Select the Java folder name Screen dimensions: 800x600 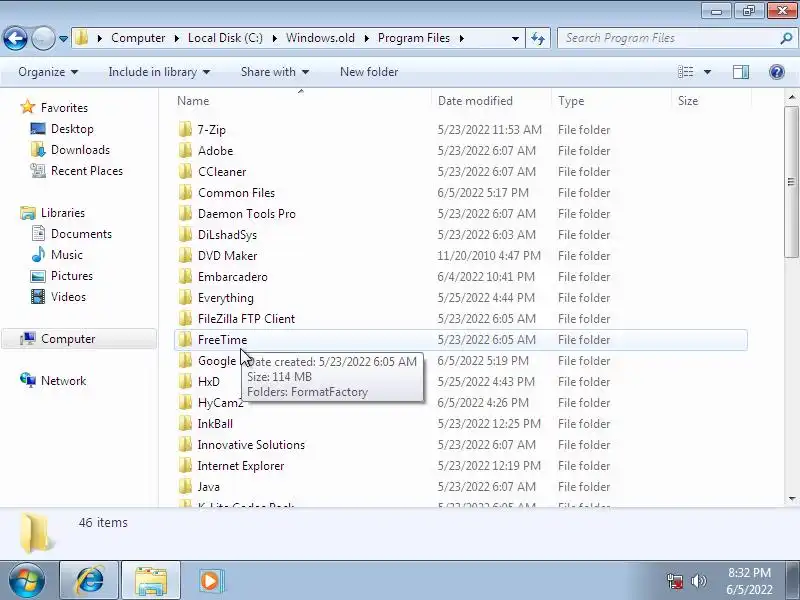click(x=209, y=487)
